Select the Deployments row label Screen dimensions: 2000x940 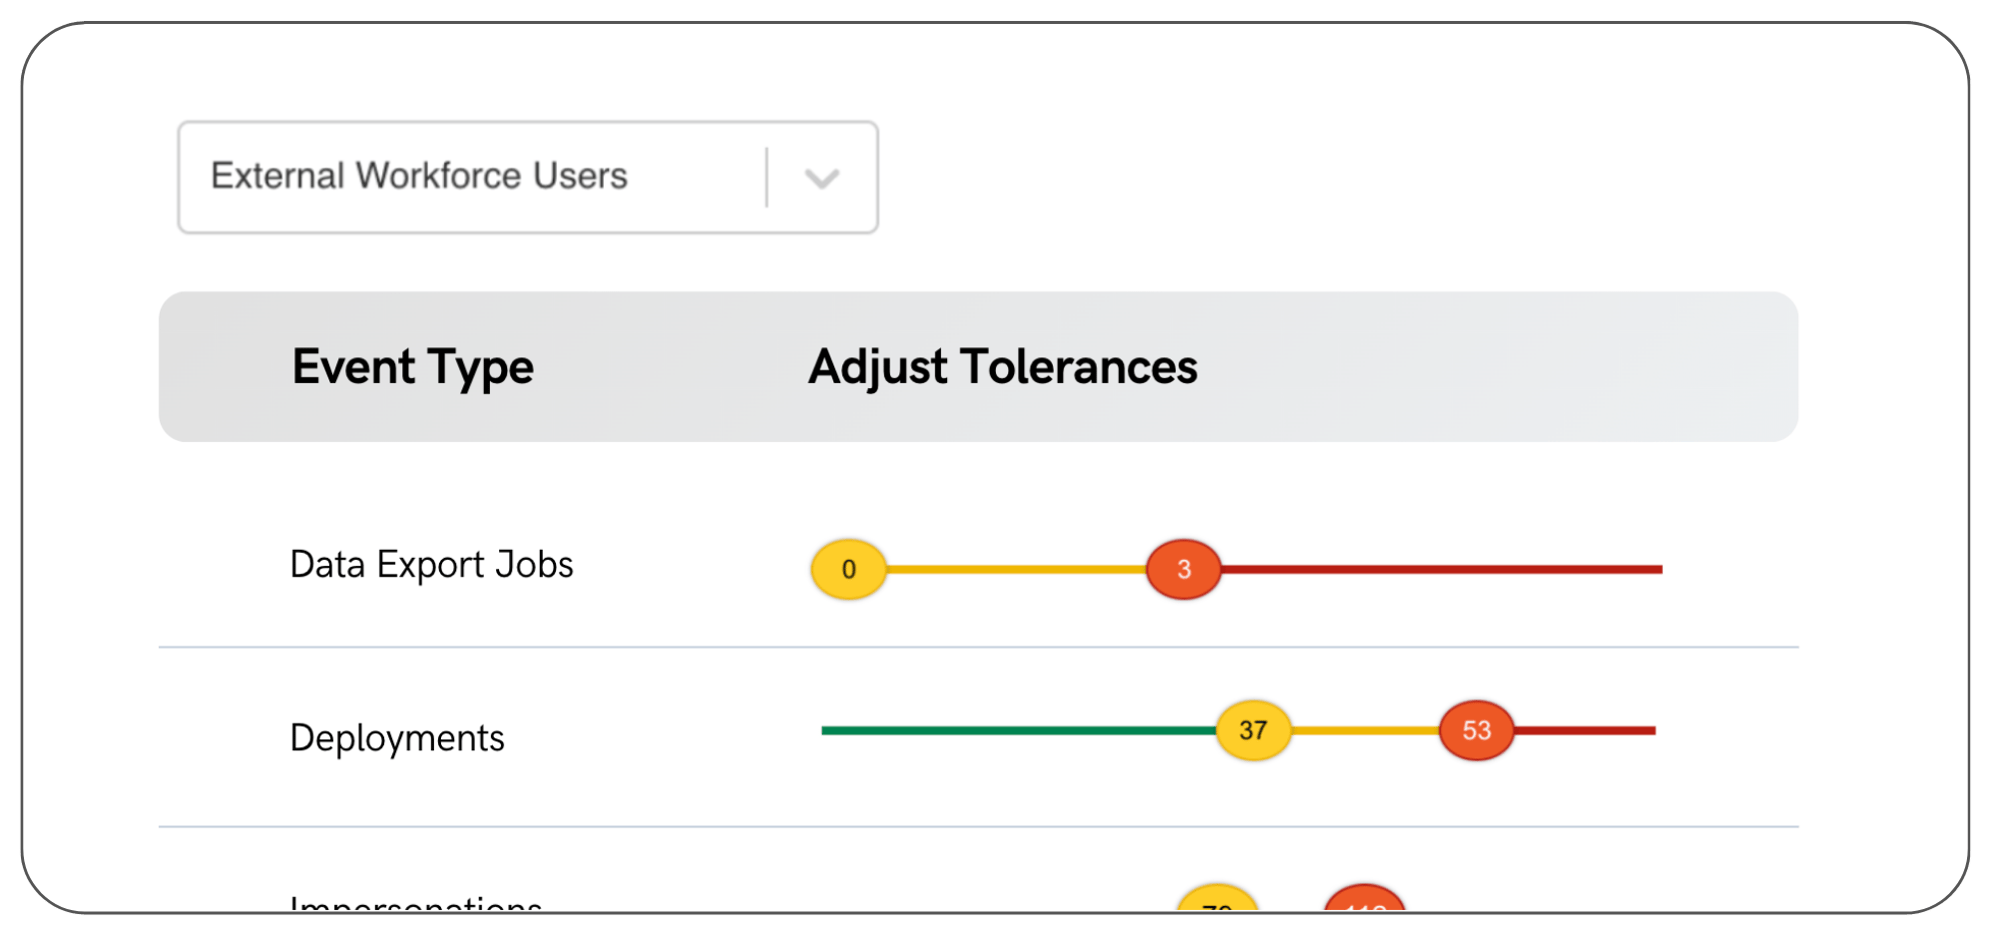(397, 738)
